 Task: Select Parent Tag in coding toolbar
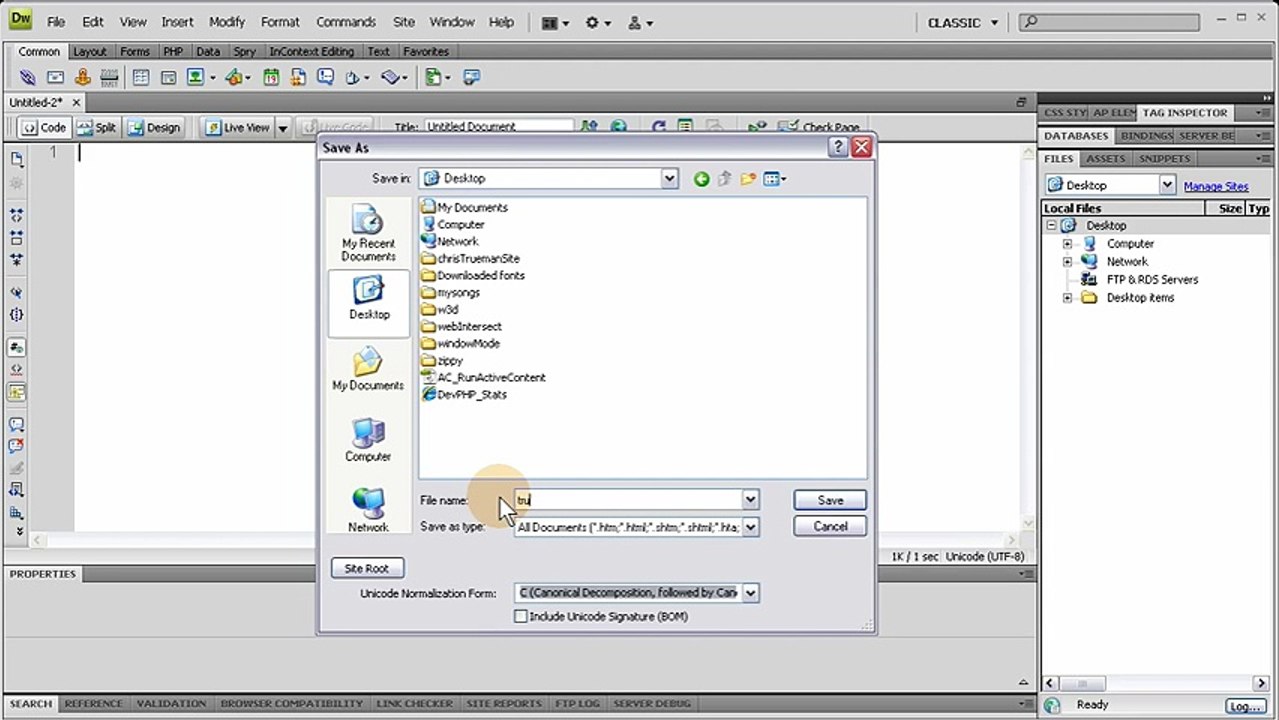click(17, 292)
